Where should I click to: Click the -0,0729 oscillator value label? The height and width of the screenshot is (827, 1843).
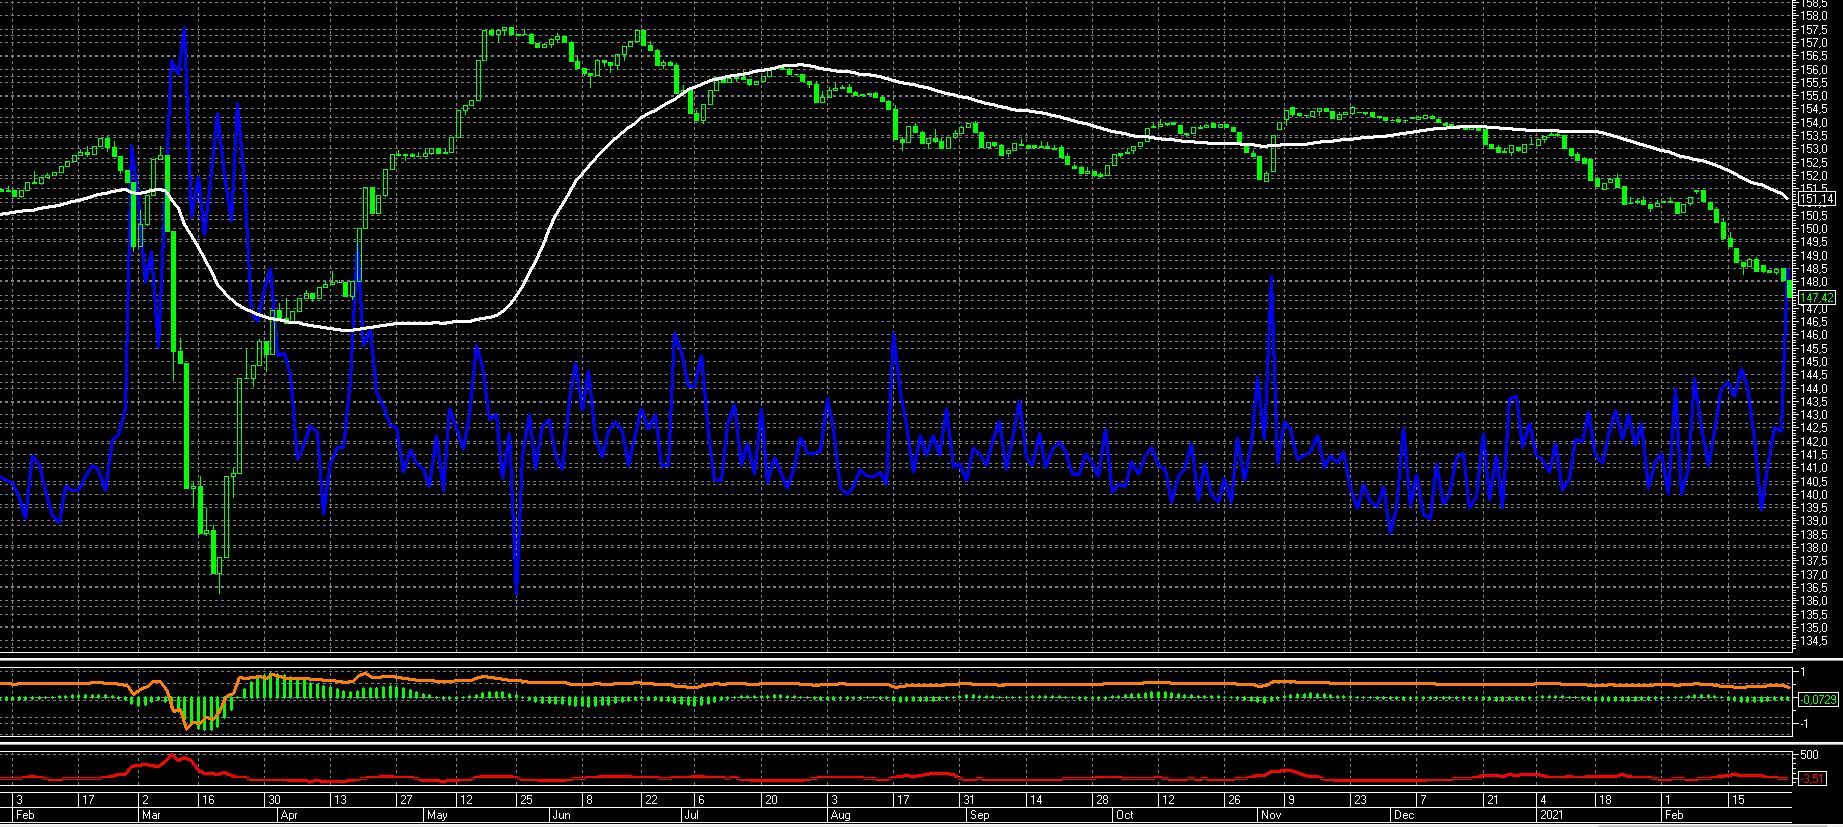point(1816,699)
